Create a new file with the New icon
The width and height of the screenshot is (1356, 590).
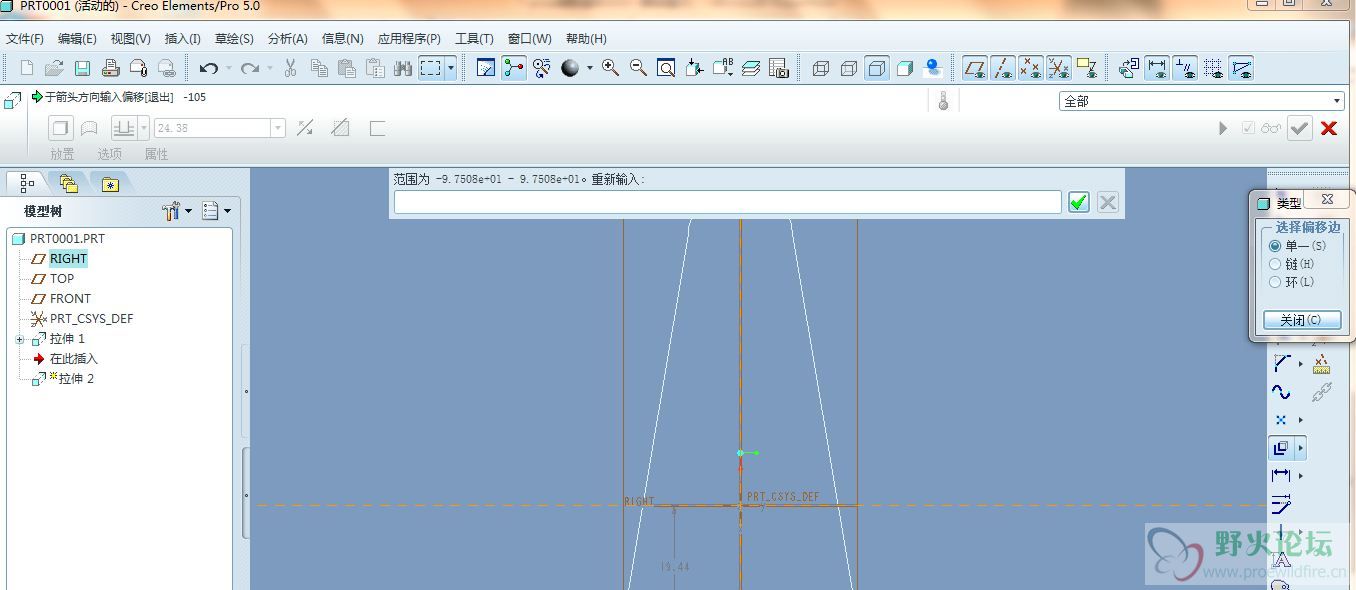(x=26, y=68)
